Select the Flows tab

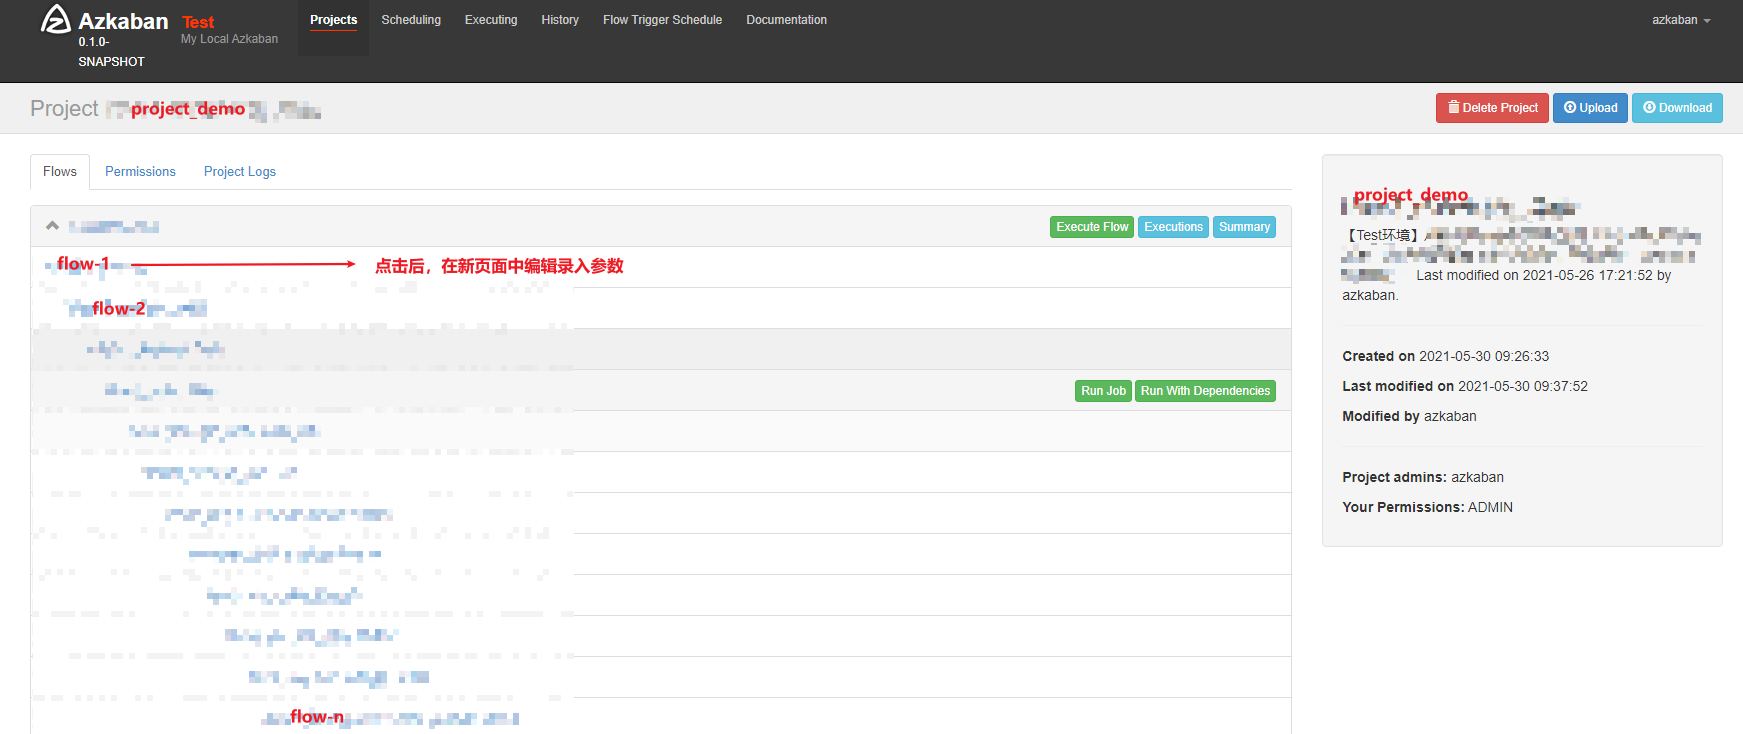[60, 172]
